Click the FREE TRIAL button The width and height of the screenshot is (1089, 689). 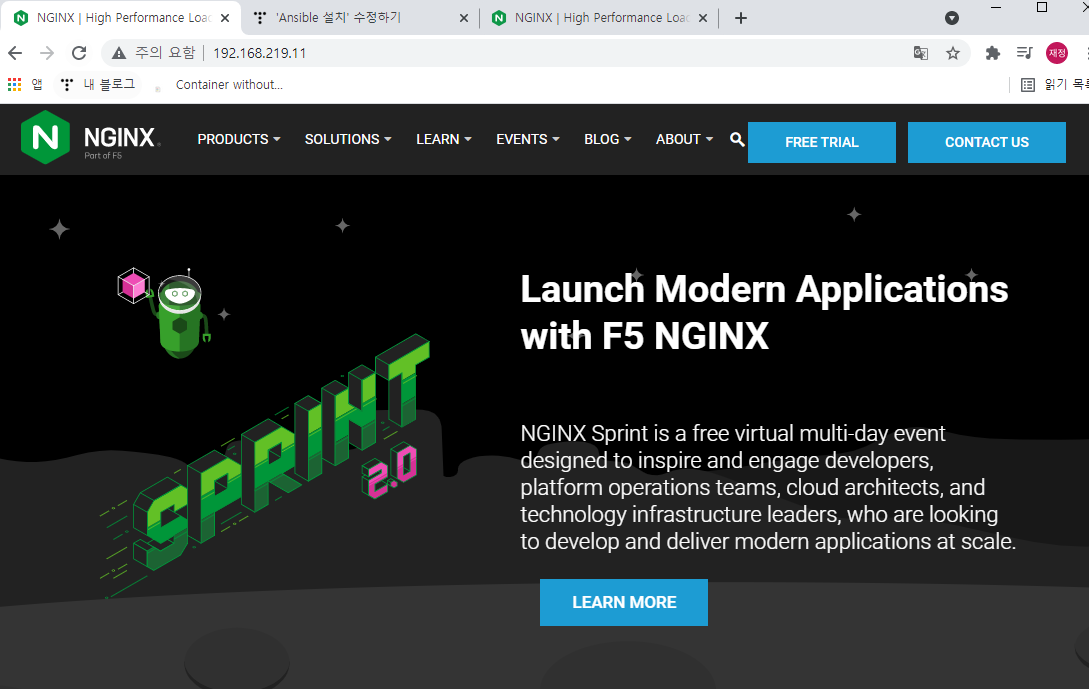822,142
